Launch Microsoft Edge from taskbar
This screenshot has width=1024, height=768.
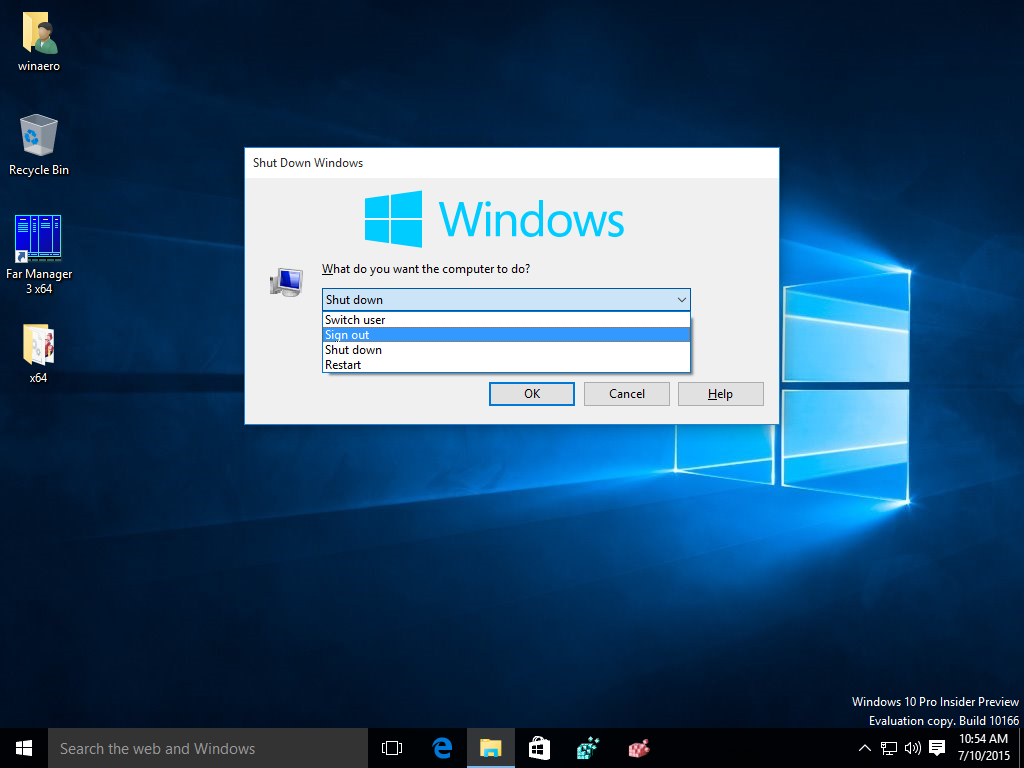[x=442, y=748]
